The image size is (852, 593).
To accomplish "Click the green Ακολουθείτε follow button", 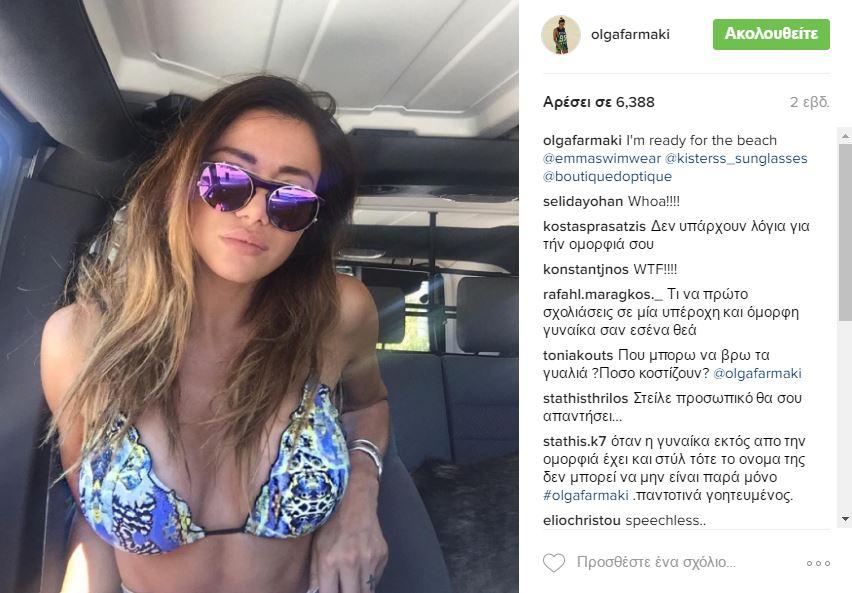I will [771, 34].
